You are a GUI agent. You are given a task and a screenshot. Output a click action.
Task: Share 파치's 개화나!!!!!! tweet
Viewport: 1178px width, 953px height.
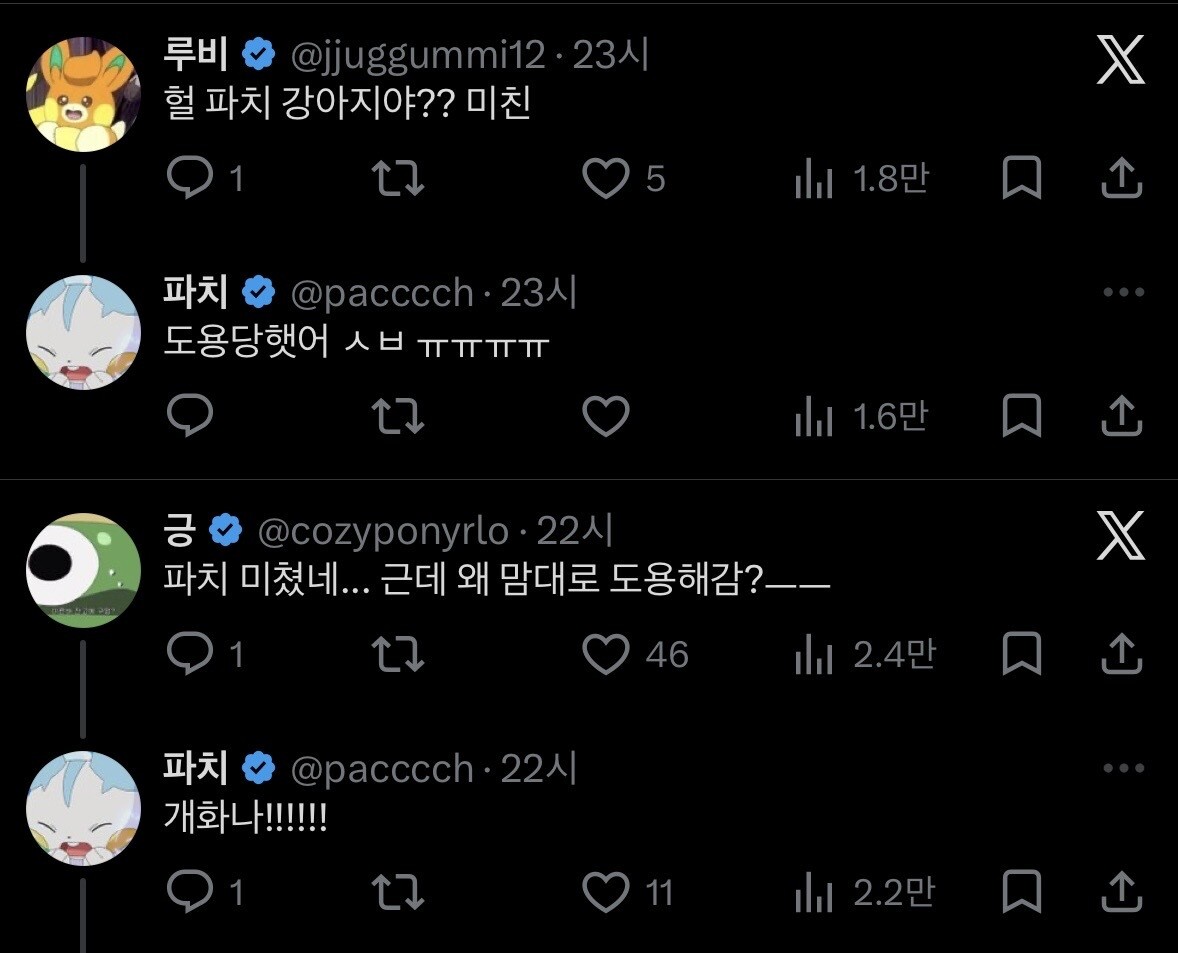[x=1122, y=891]
